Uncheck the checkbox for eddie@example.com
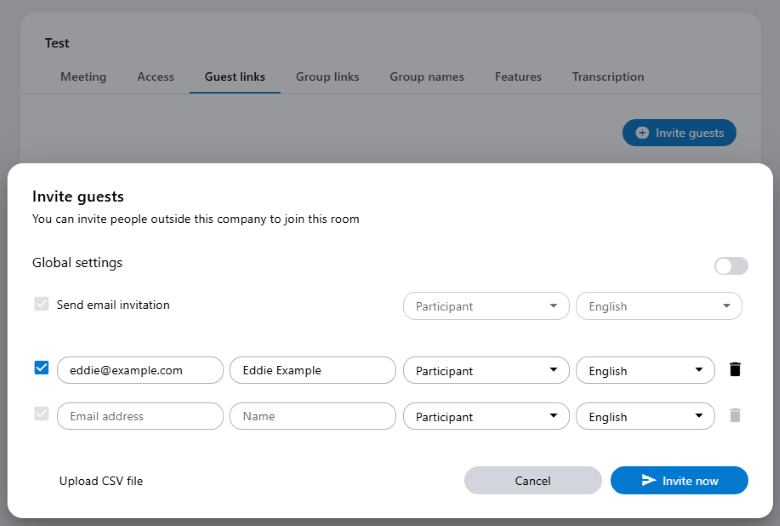Screen dimensions: 780x526 coord(41,368)
